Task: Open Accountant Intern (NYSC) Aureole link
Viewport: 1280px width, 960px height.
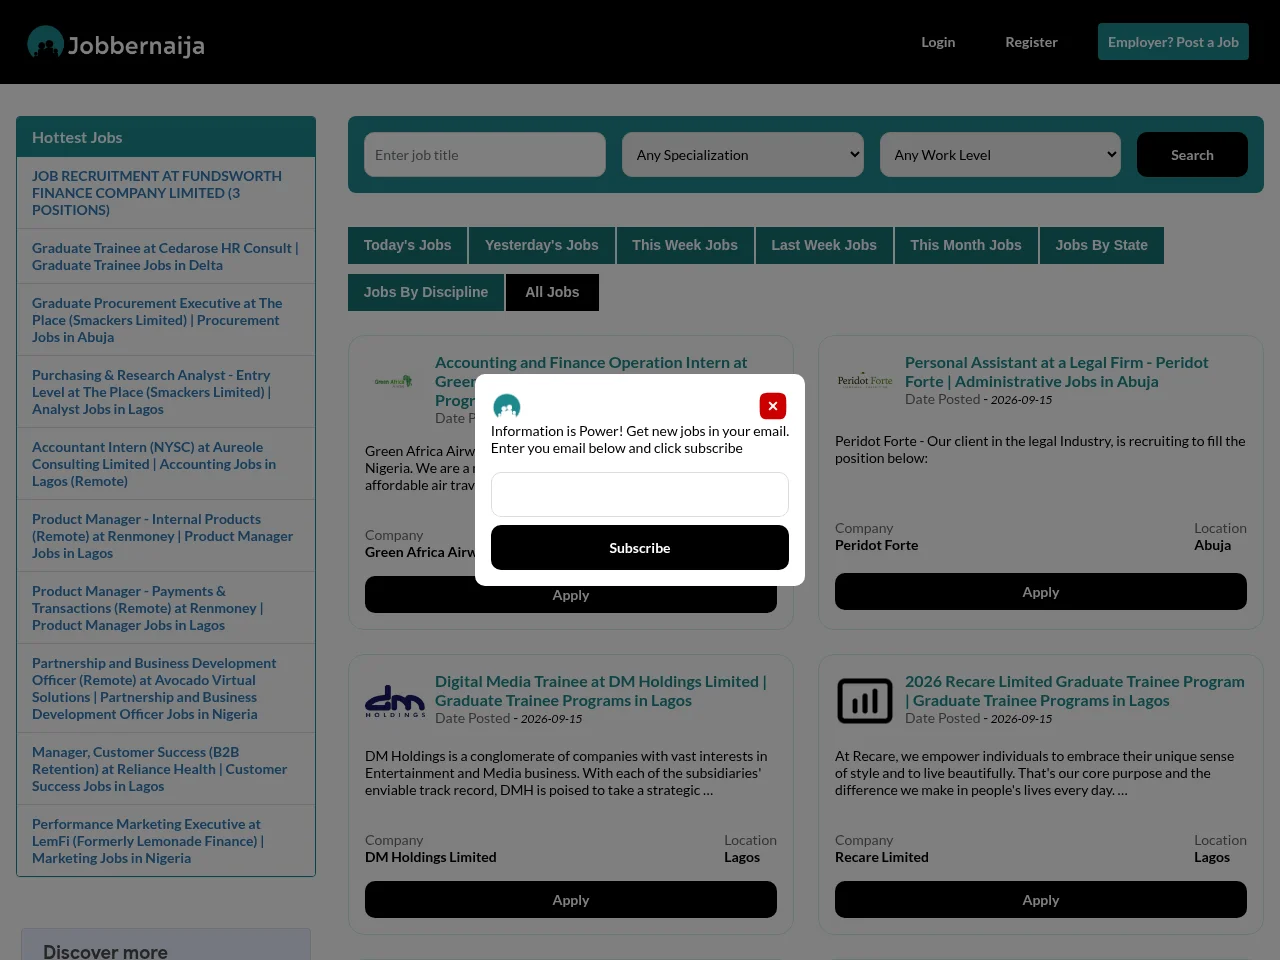Action: (154, 464)
